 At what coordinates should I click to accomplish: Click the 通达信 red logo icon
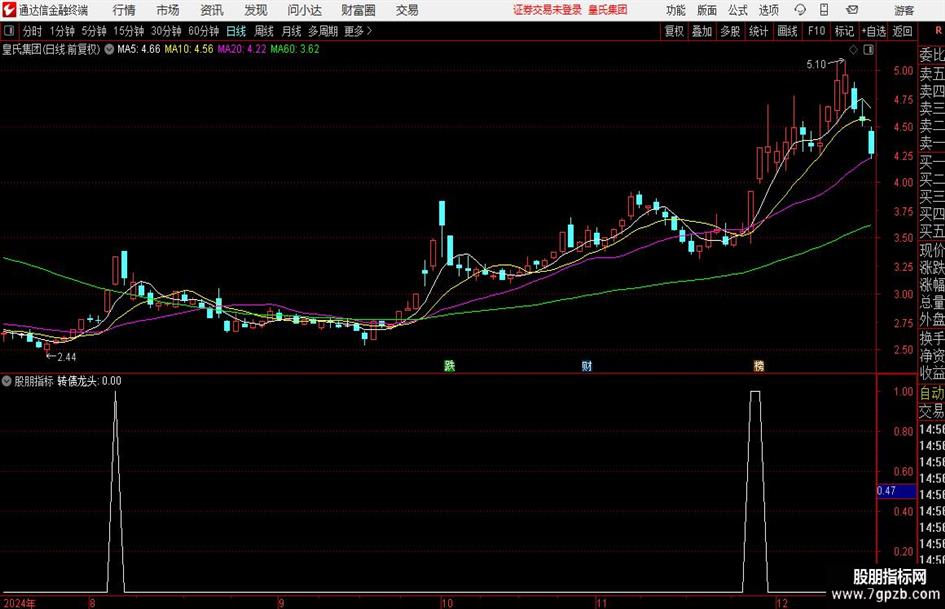(9, 10)
